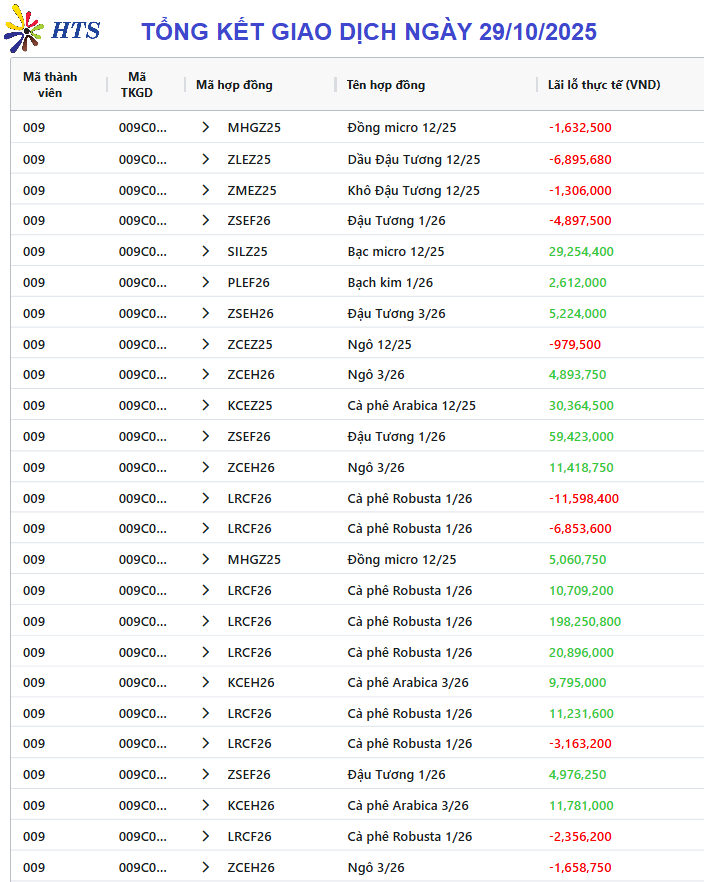Click the Tên hợp đồng column header

coord(386,85)
